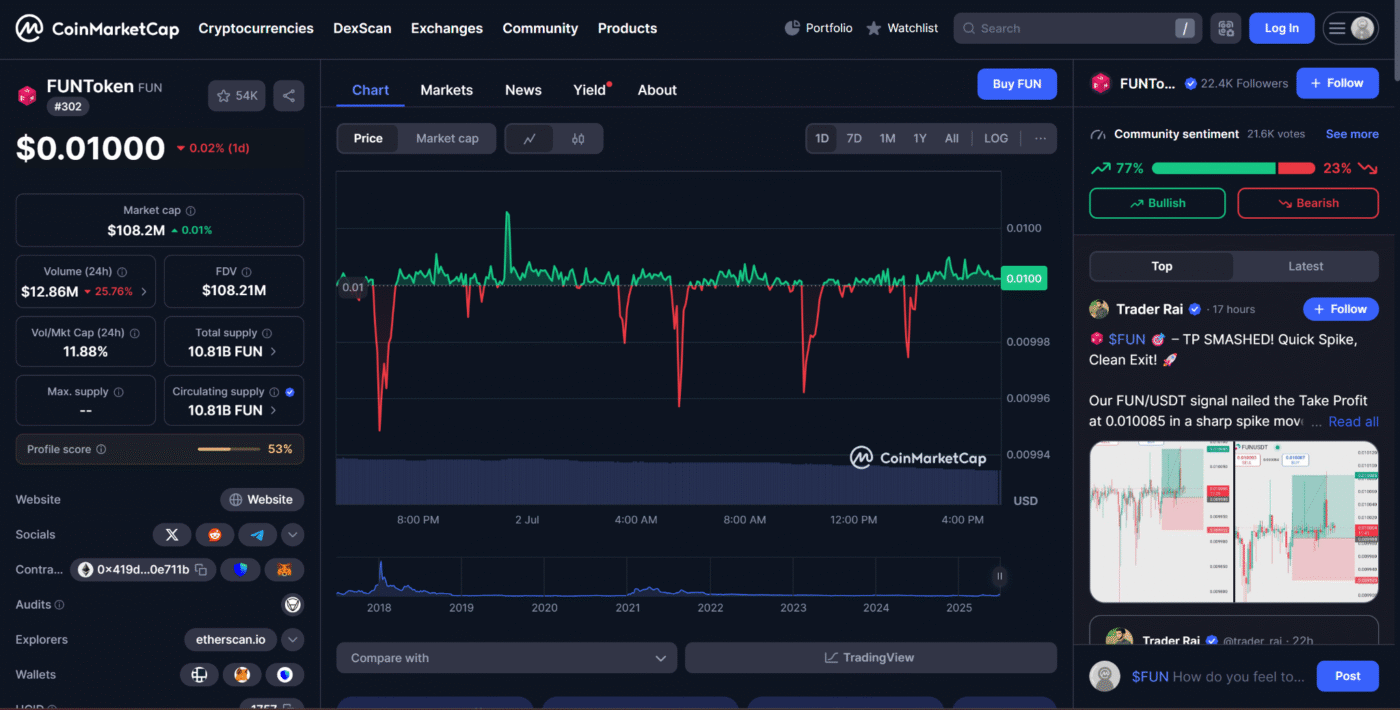The width and height of the screenshot is (1400, 710).
Task: Switch to the Yield tab
Action: [590, 90]
